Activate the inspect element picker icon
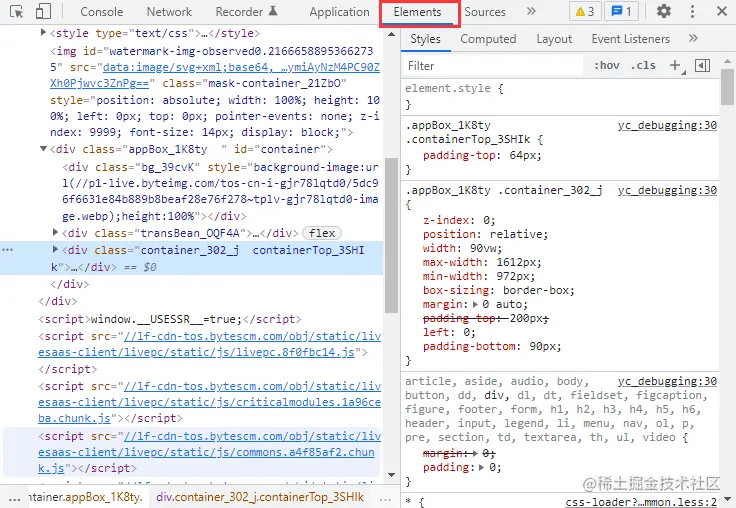Screen dimensions: 736x508 tap(16, 12)
